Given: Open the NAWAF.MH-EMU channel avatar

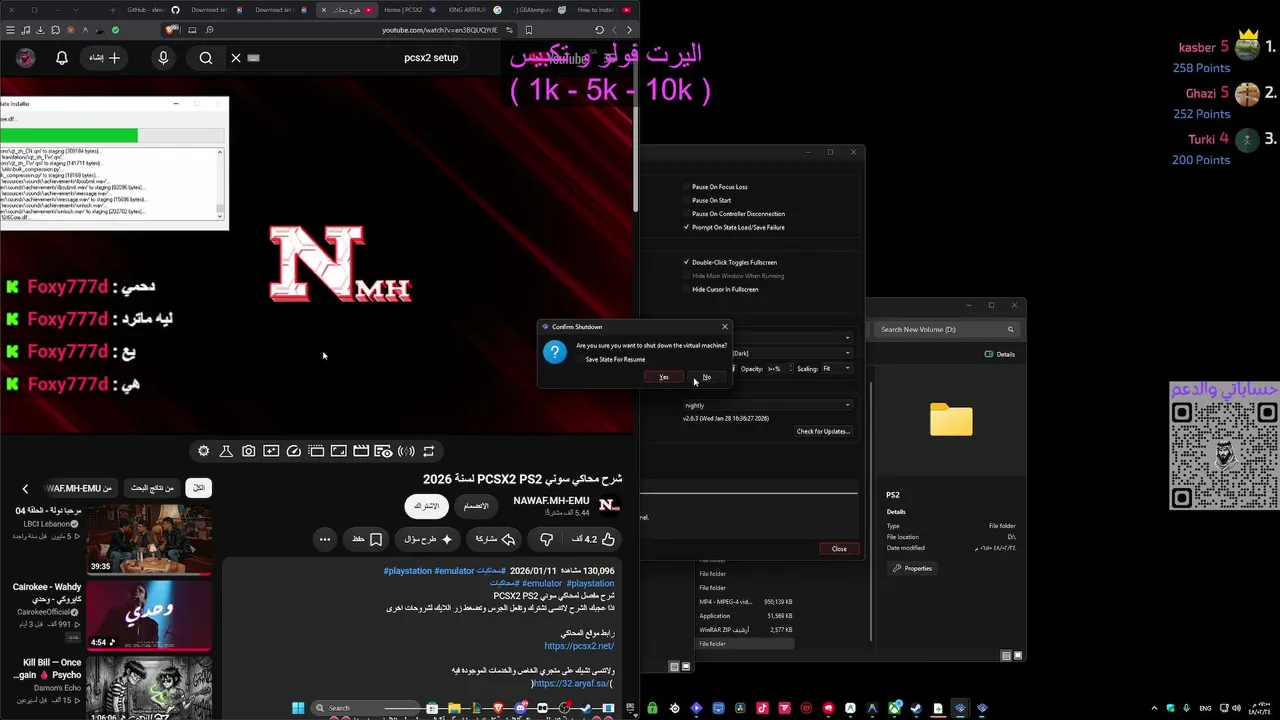Looking at the screenshot, I should (609, 506).
